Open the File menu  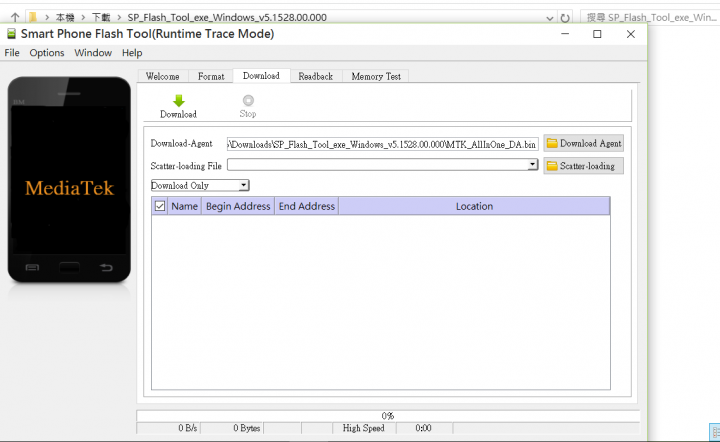tap(12, 53)
